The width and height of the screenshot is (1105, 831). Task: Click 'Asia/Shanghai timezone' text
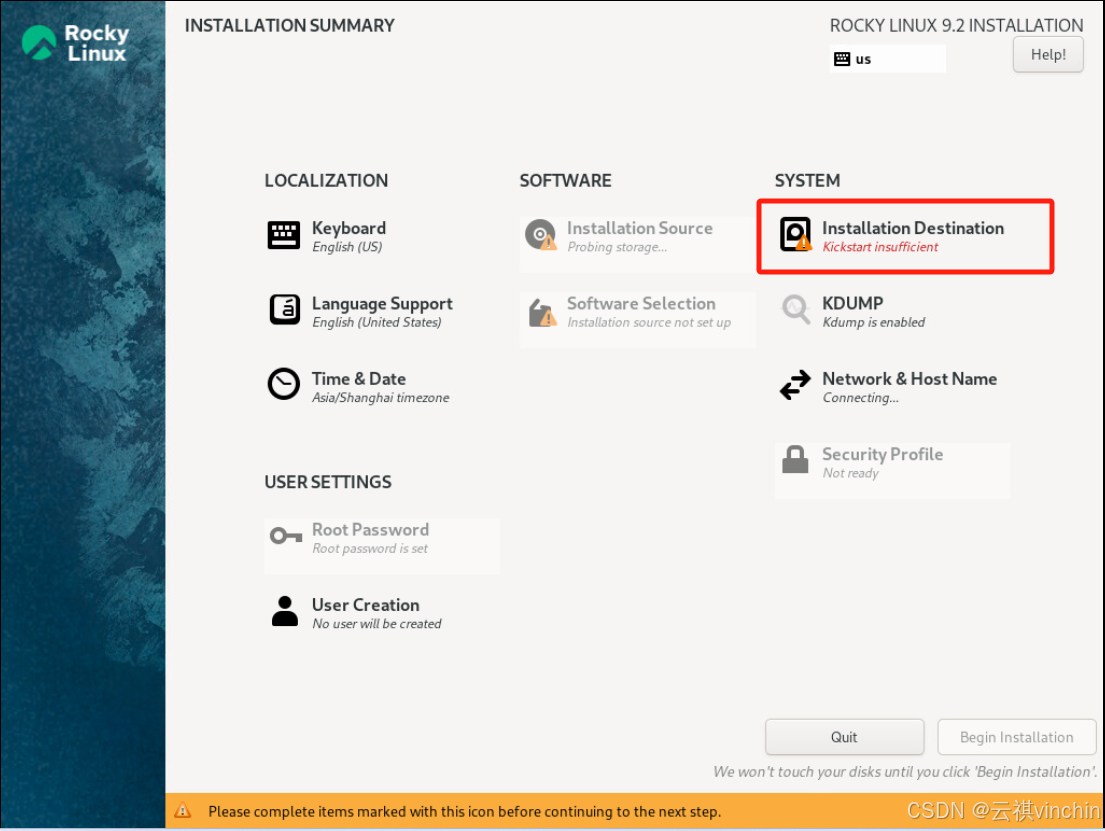click(x=381, y=398)
